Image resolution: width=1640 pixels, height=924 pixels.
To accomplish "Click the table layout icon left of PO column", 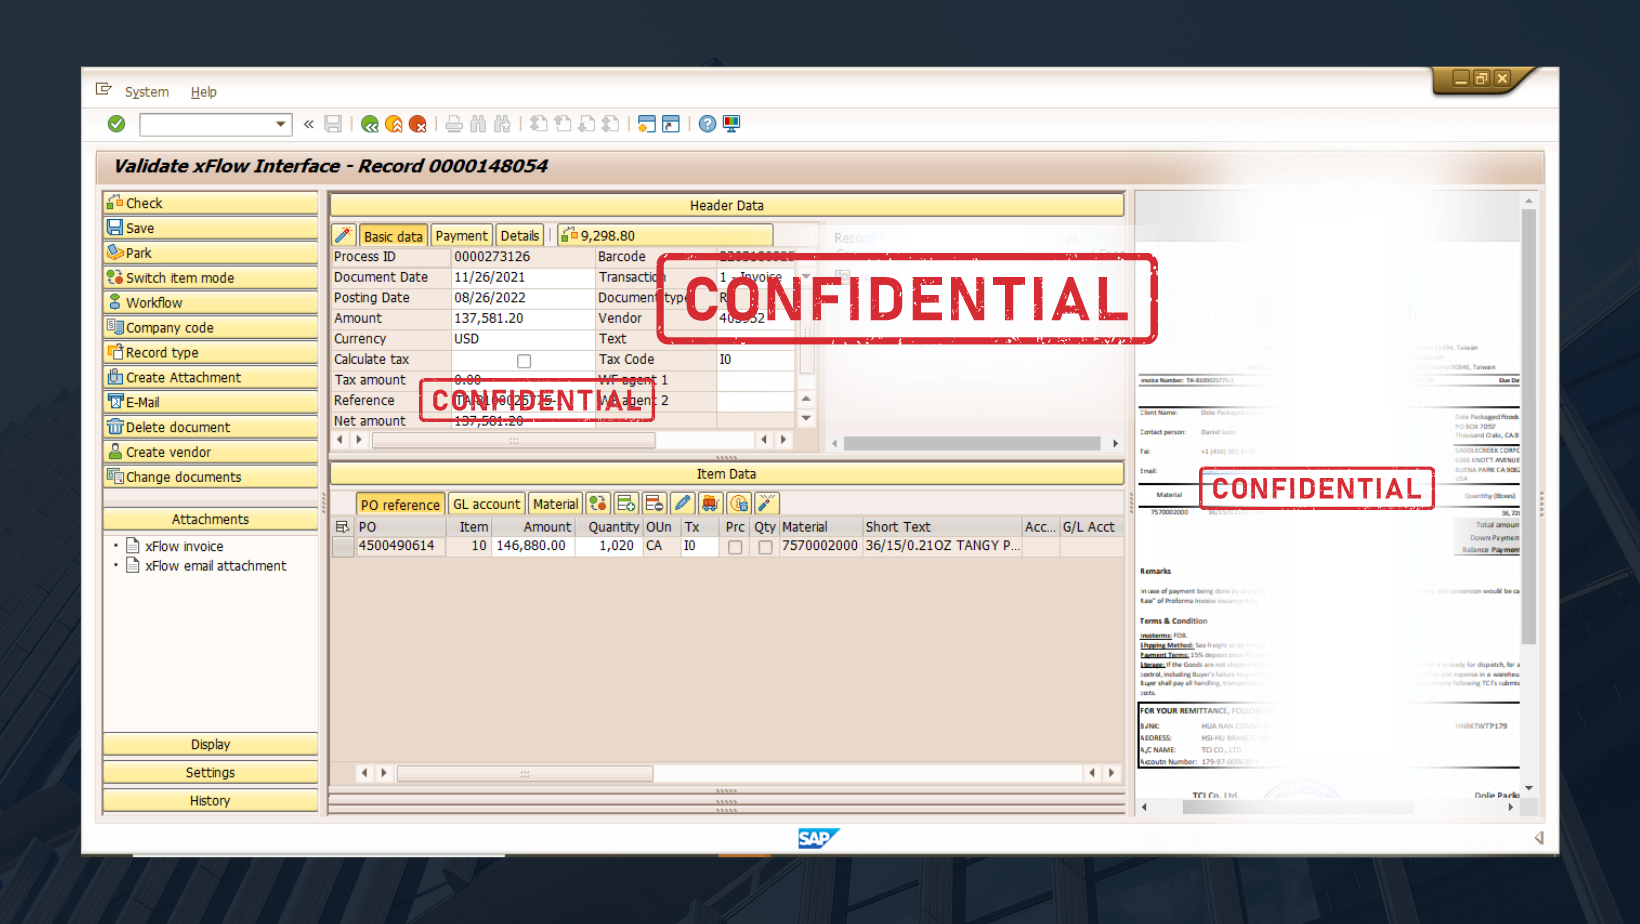I will pyautogui.click(x=343, y=527).
